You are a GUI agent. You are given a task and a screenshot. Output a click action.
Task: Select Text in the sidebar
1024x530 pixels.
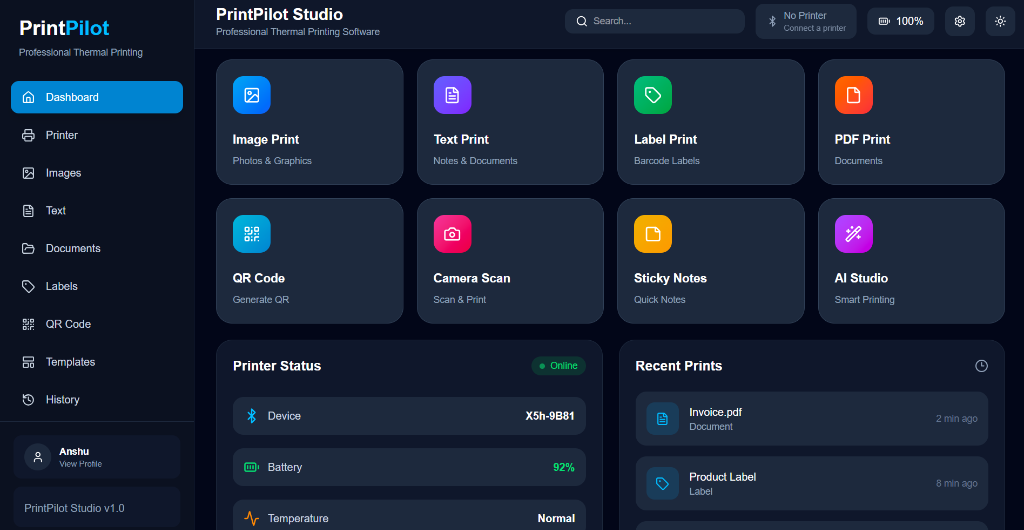[x=97, y=211]
